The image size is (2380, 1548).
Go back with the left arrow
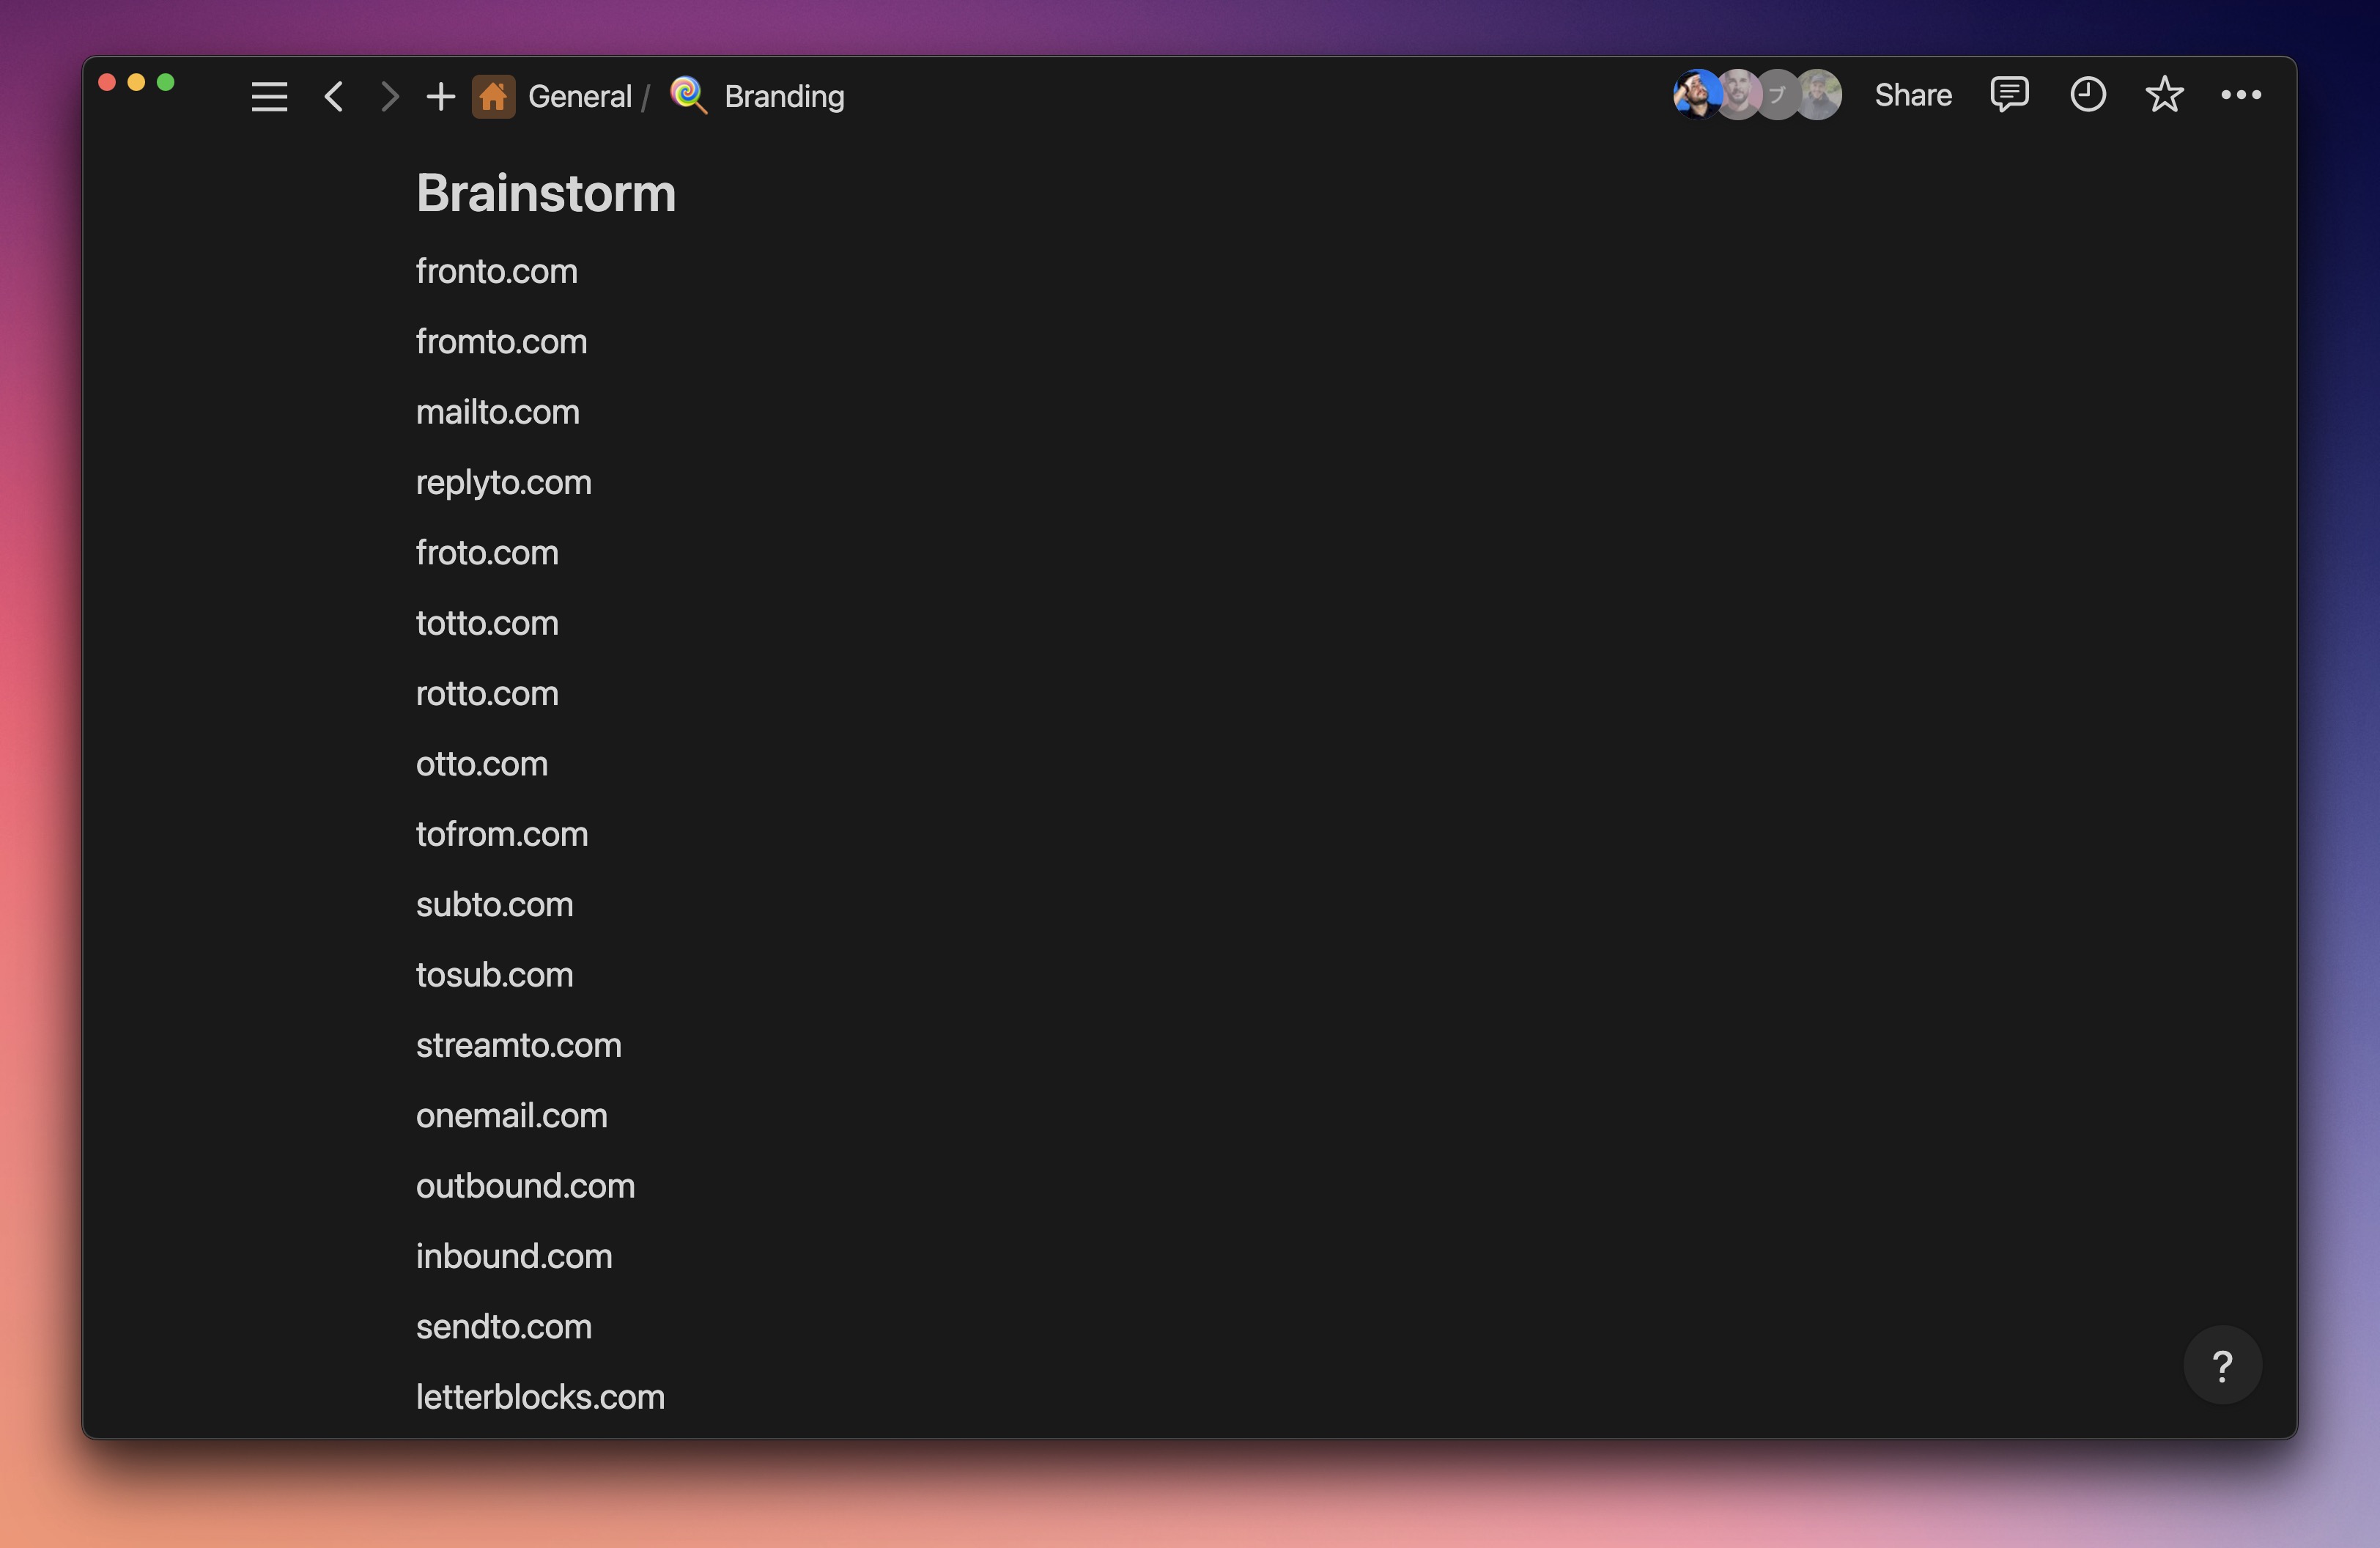[334, 96]
